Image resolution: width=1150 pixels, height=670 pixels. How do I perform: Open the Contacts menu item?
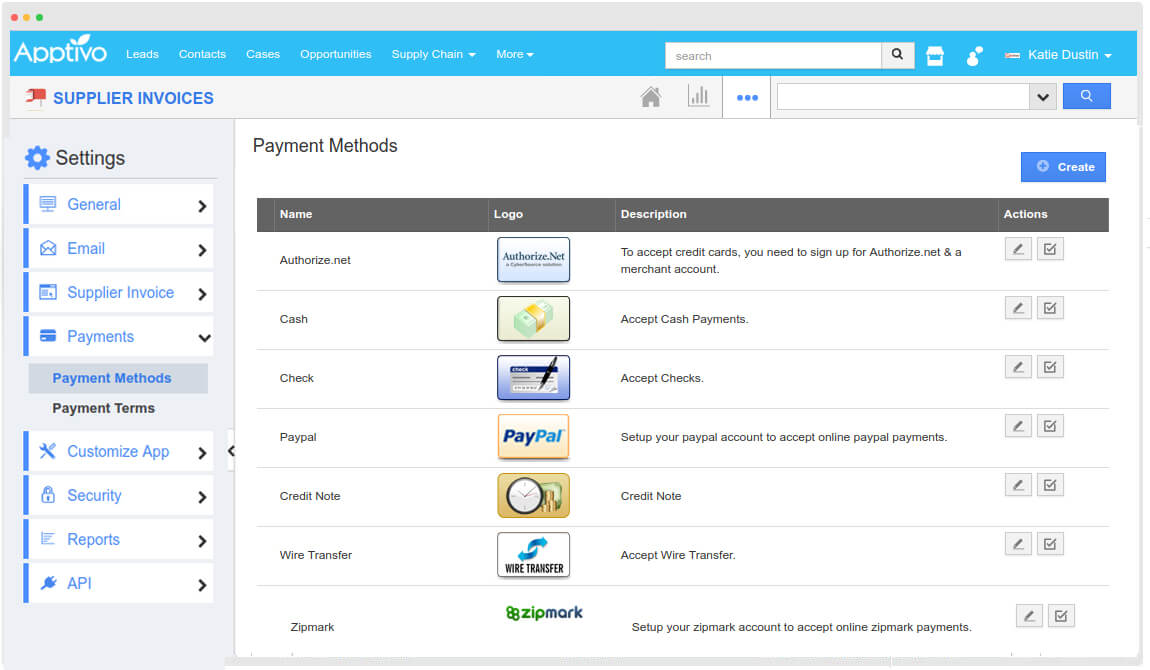[x=202, y=54]
